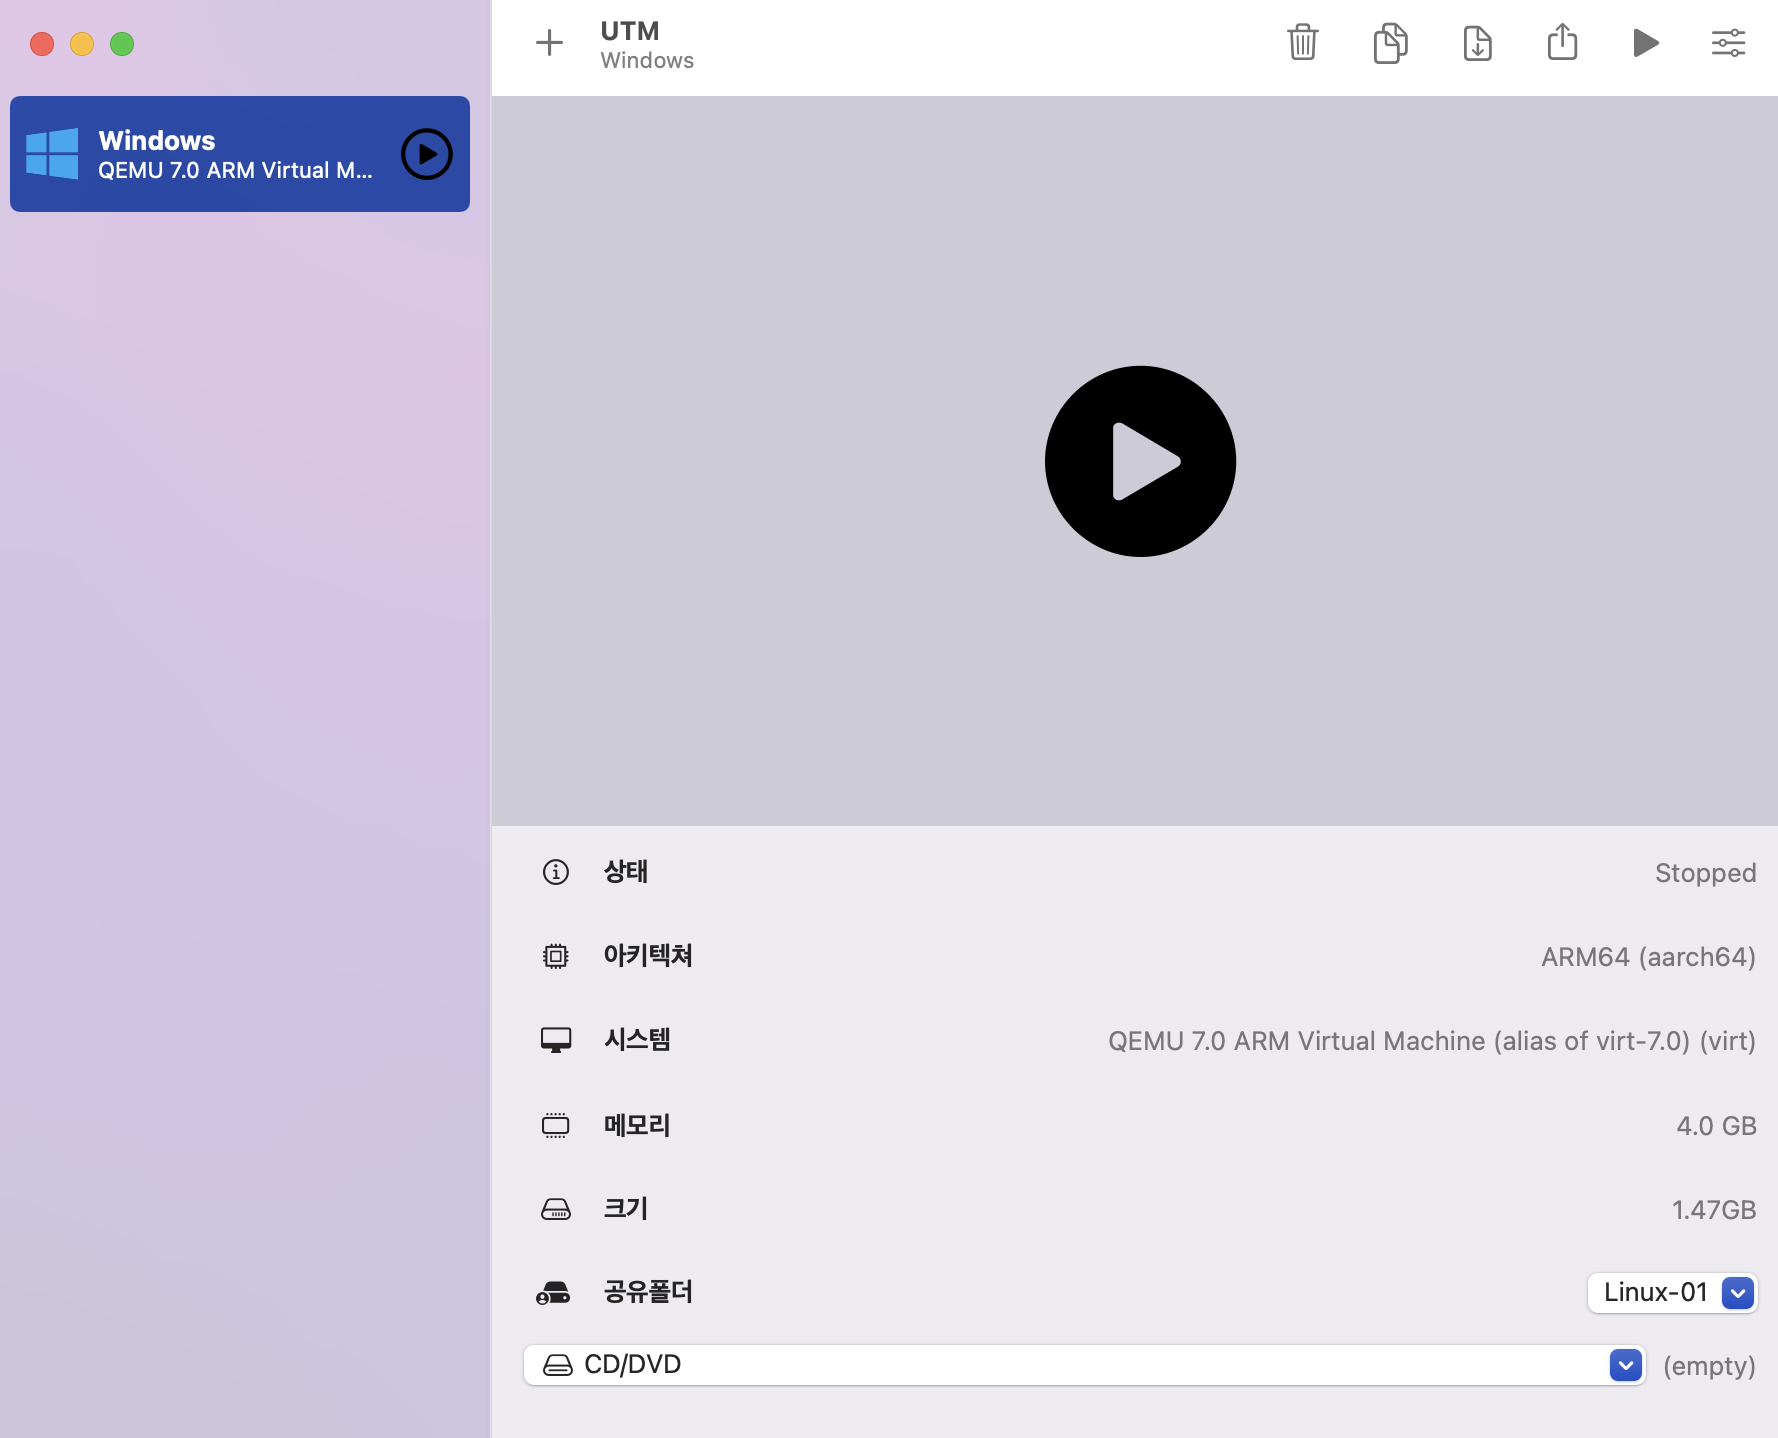Image resolution: width=1778 pixels, height=1438 pixels.
Task: Click the 4.0 GB memory value
Action: [1716, 1126]
